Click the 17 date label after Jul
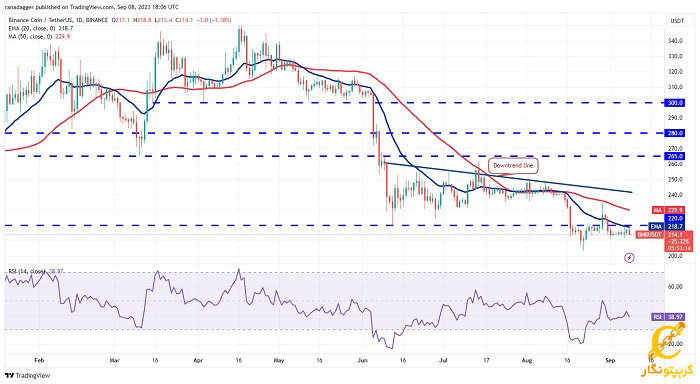The height and width of the screenshot is (384, 700). [486, 360]
